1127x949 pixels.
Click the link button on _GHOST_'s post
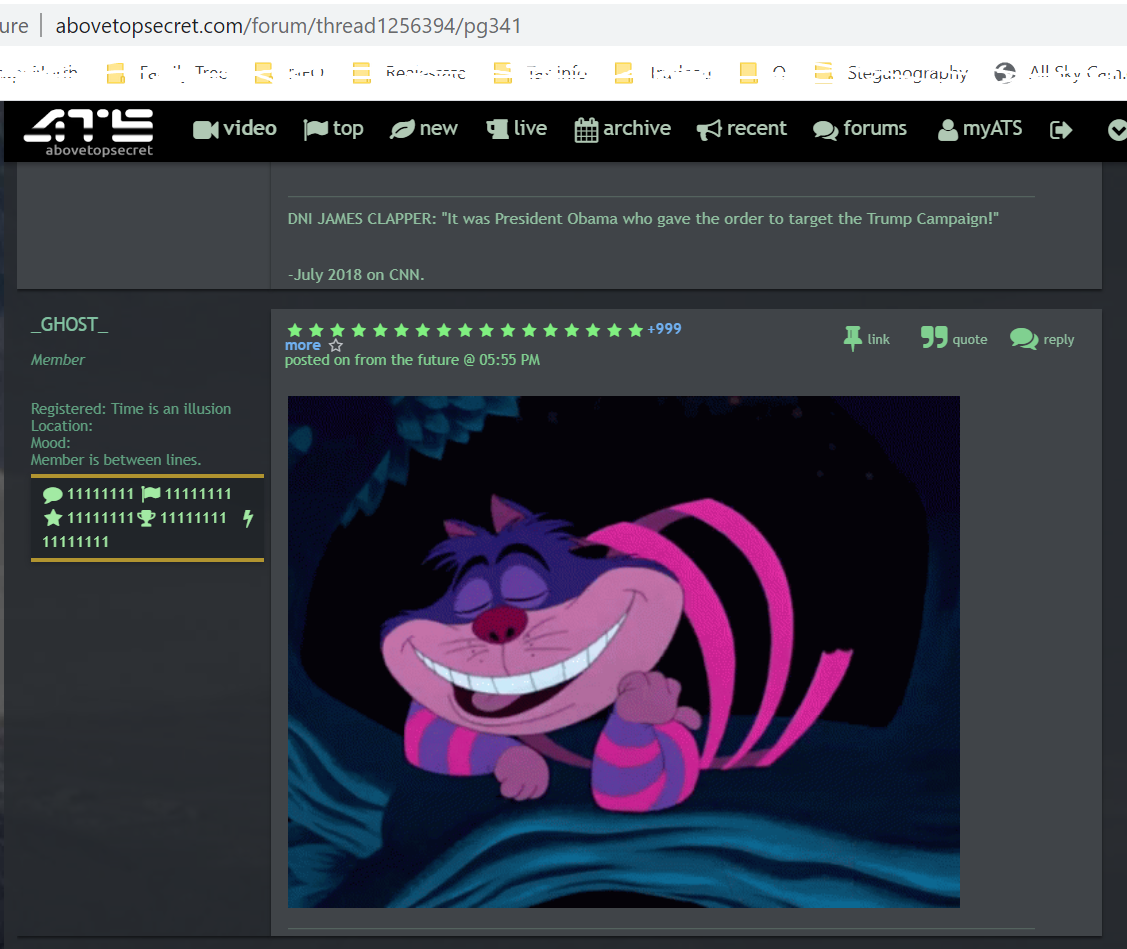pyautogui.click(x=867, y=339)
